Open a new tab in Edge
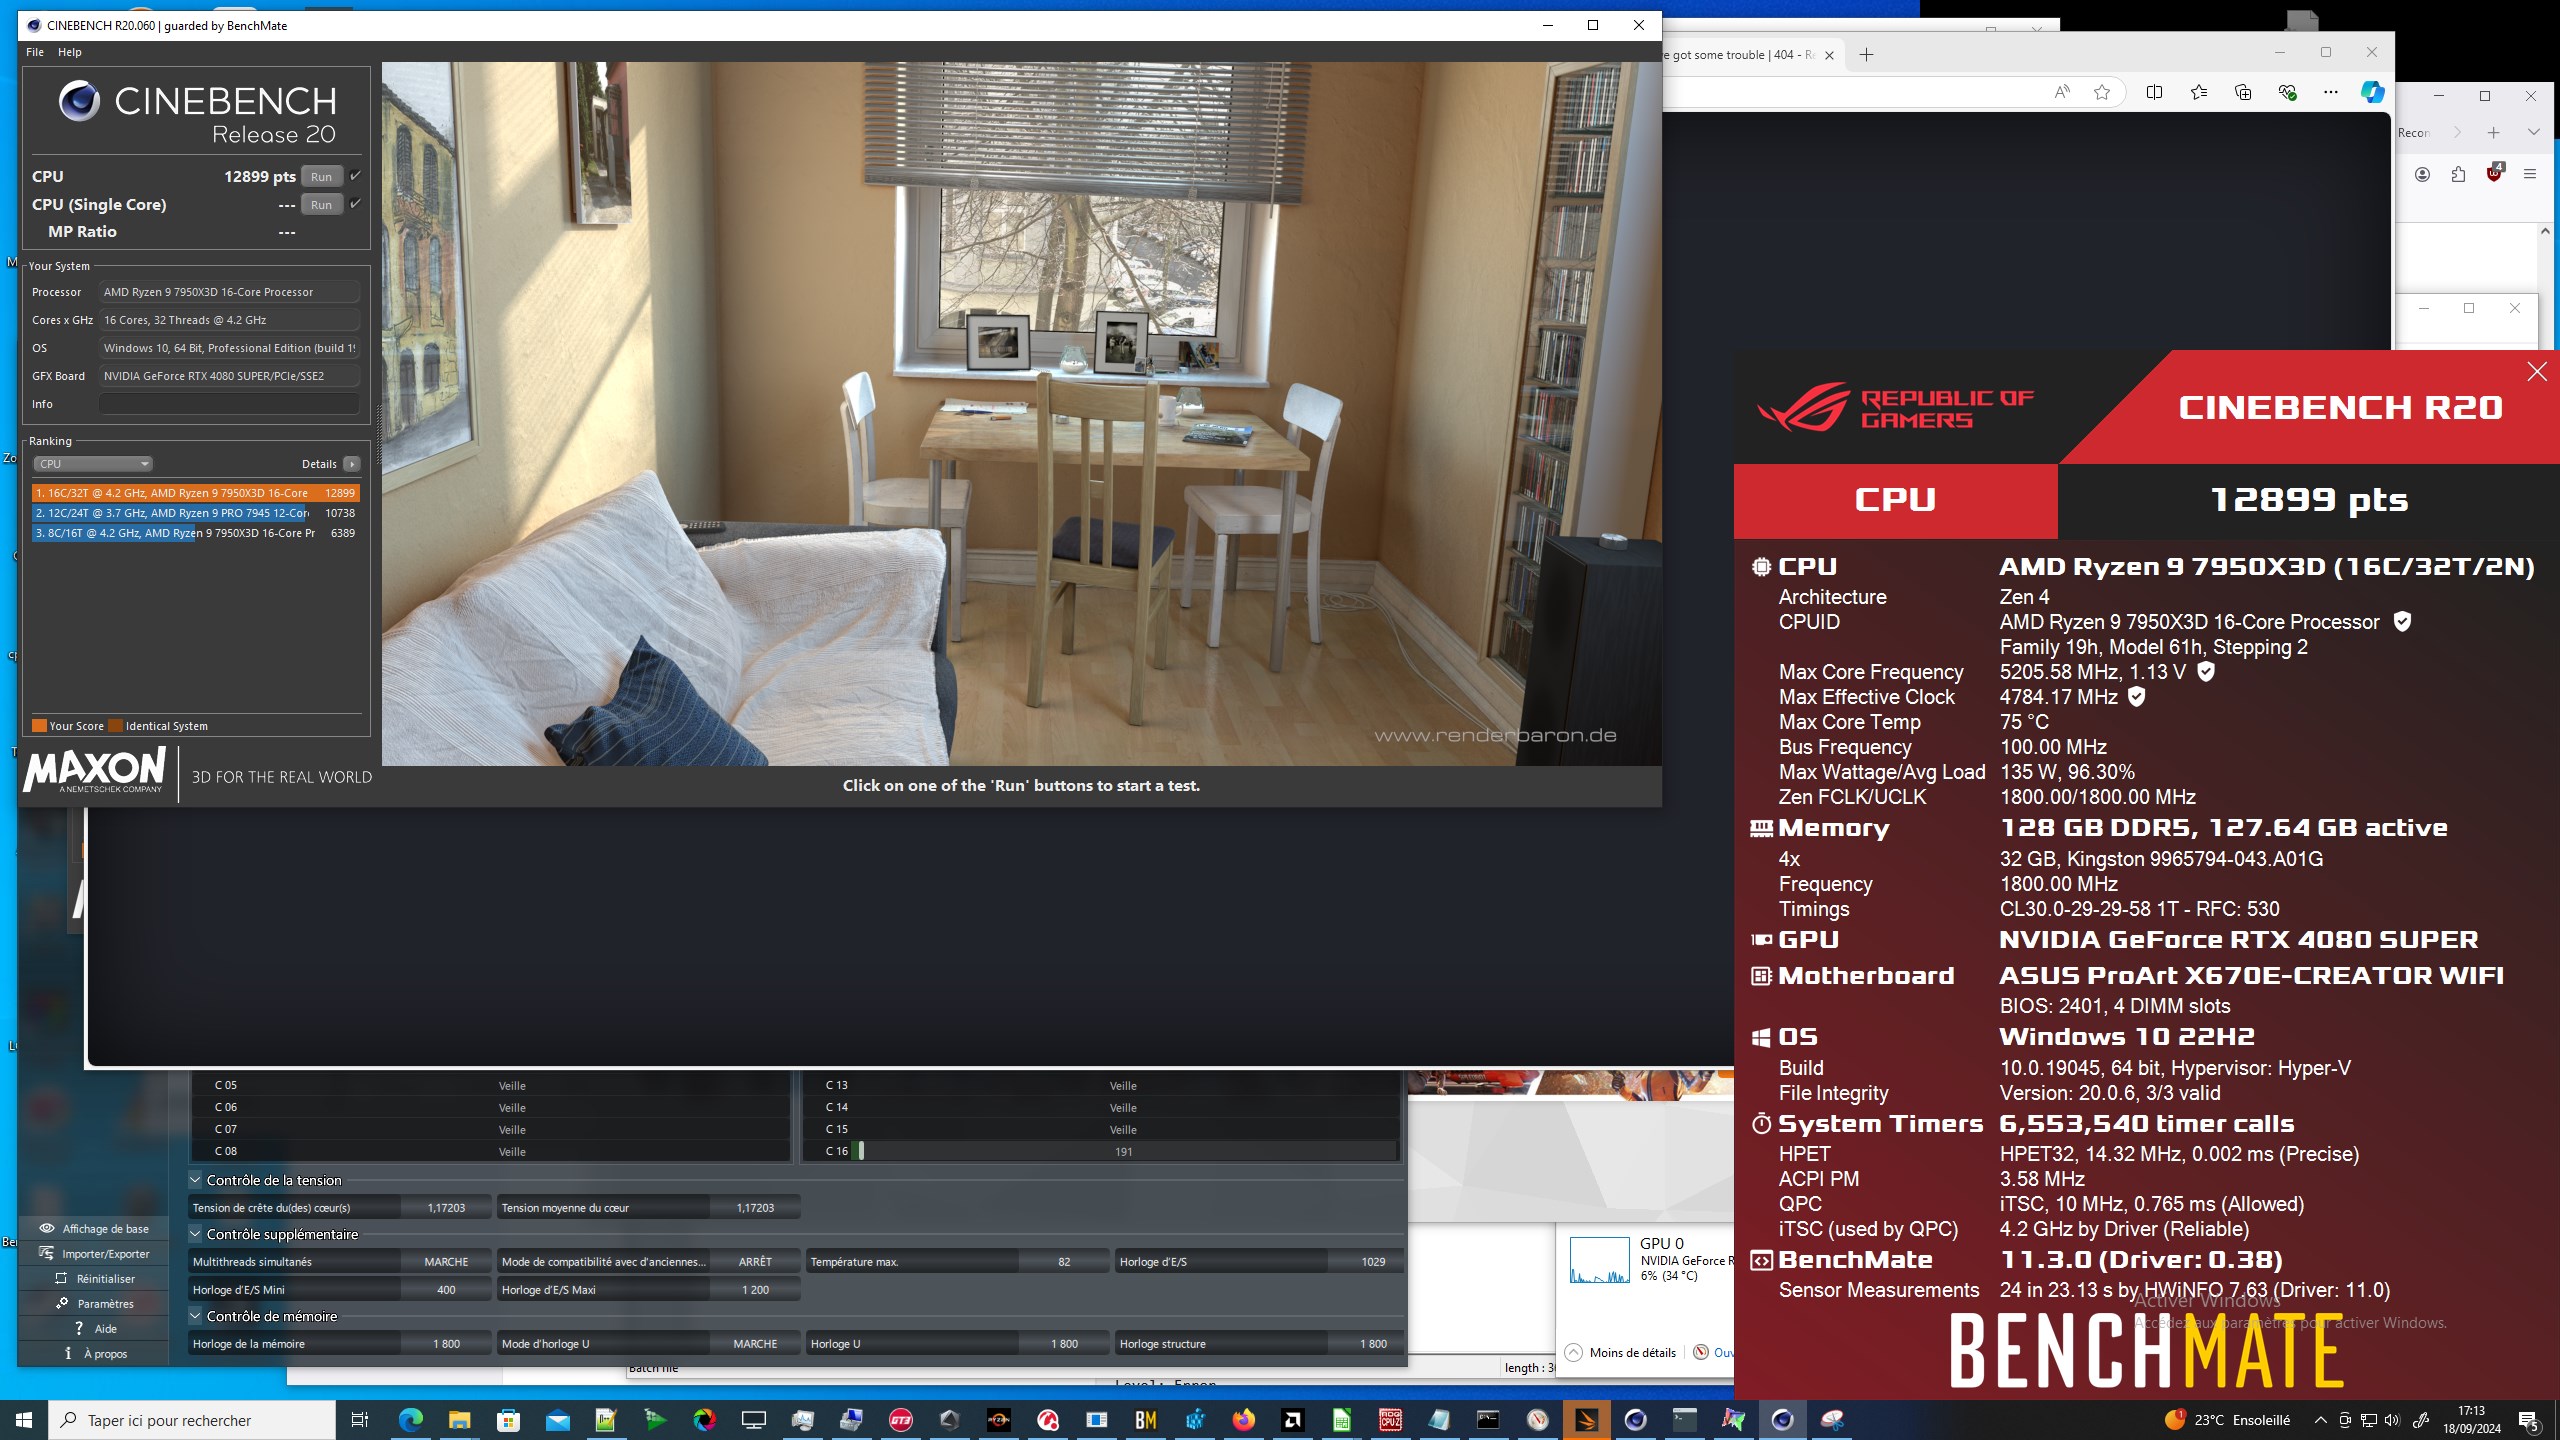 tap(1866, 55)
